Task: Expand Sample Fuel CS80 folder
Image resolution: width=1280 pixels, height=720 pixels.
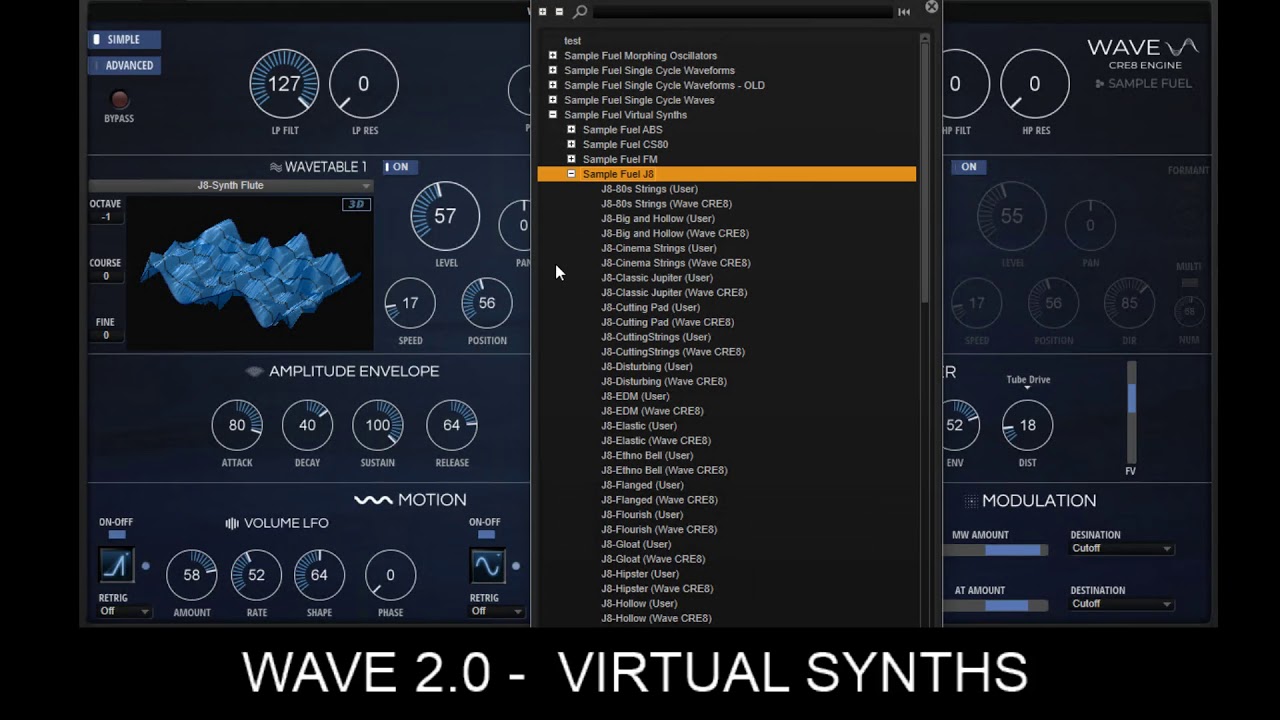Action: tap(571, 144)
